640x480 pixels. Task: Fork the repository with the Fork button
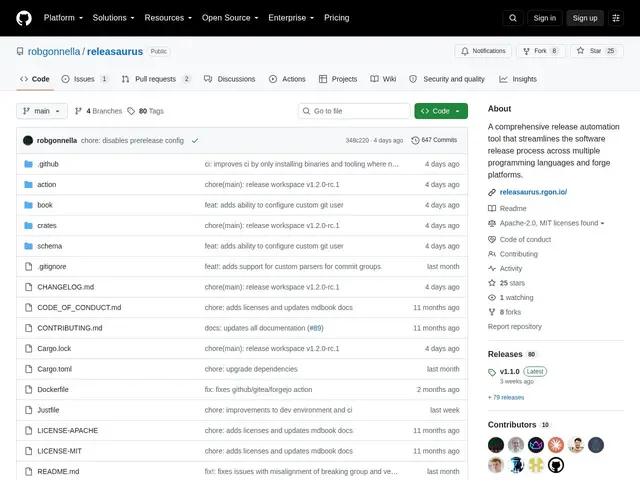tap(540, 51)
